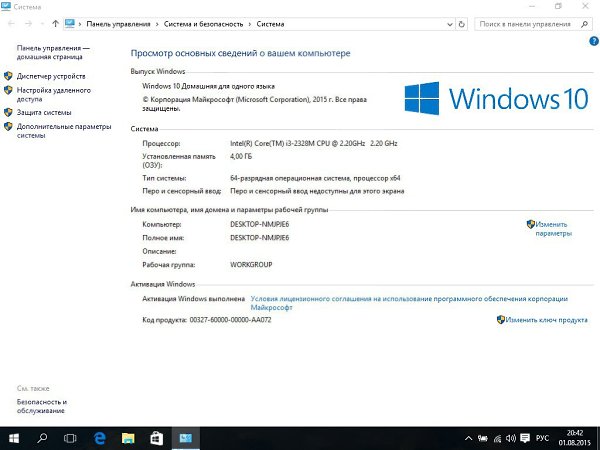This screenshot has width=600, height=450.
Task: Click the Forward navigation arrow
Action: click(28, 24)
